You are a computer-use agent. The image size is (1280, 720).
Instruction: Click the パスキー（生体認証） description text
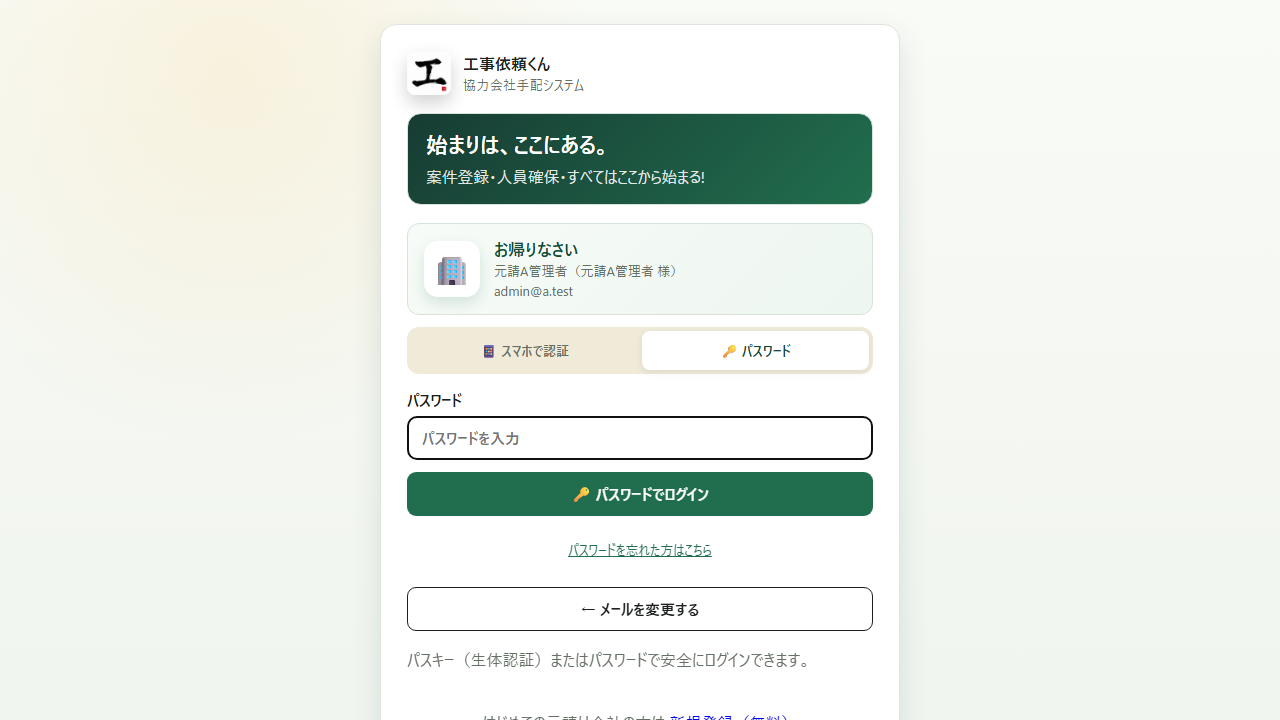click(610, 660)
